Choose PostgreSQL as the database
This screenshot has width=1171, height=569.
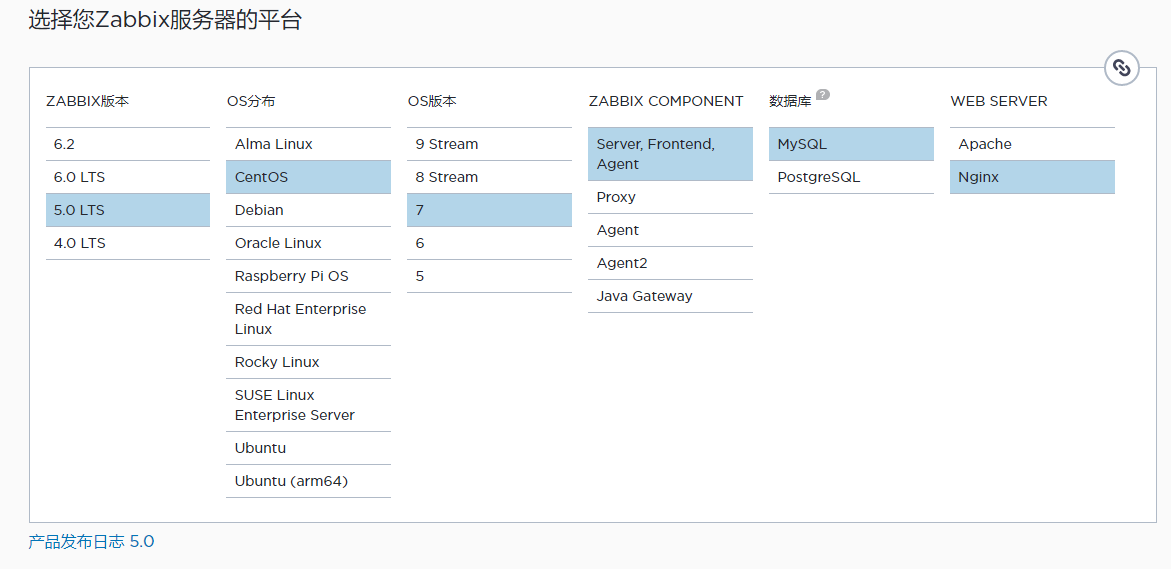851,177
